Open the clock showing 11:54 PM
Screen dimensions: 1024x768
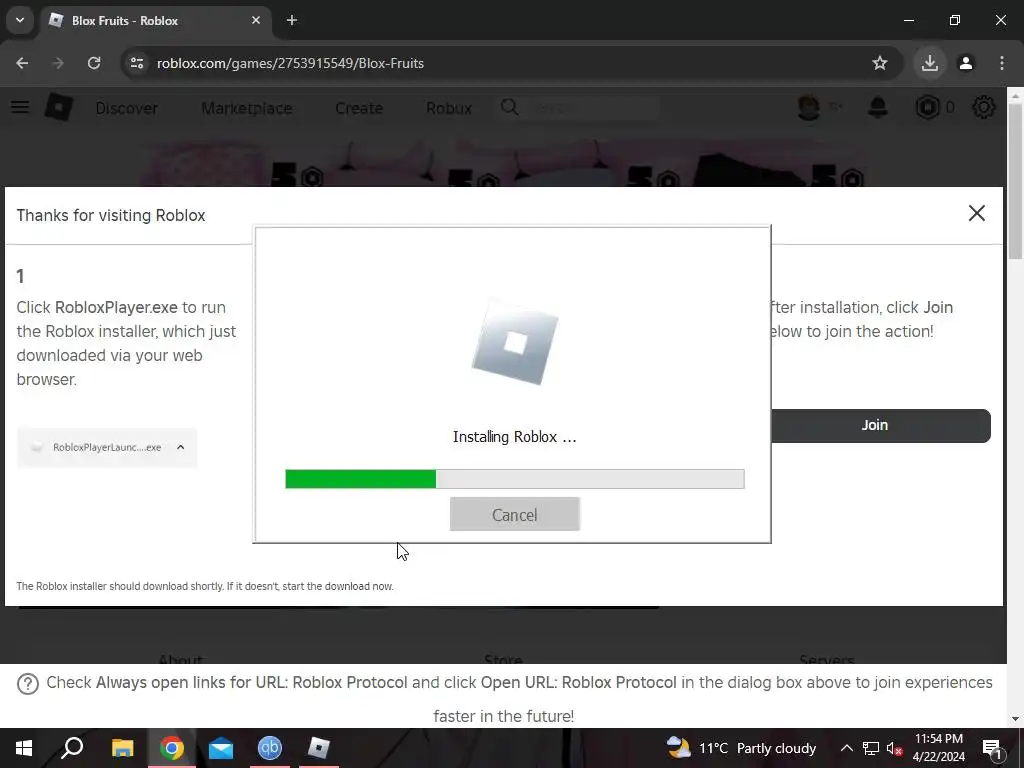click(x=938, y=748)
